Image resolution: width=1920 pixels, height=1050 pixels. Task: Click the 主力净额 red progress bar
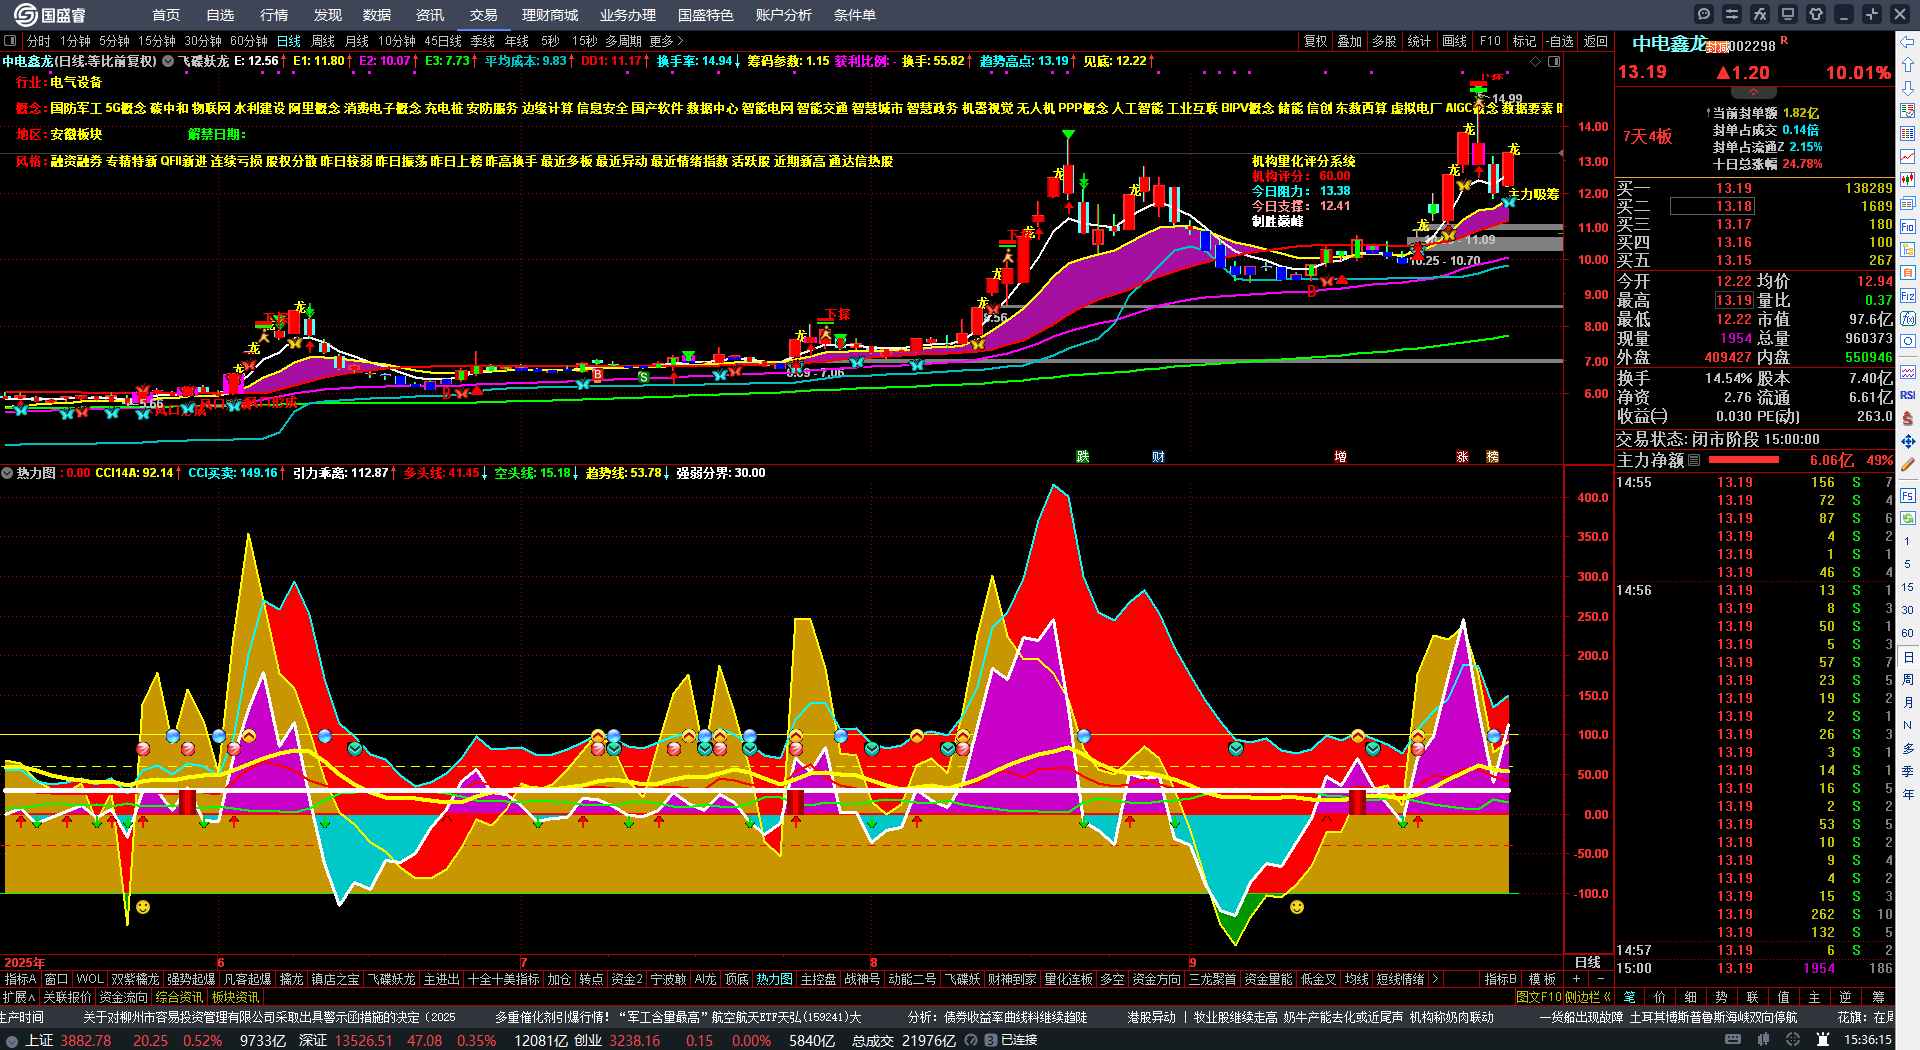click(1744, 460)
